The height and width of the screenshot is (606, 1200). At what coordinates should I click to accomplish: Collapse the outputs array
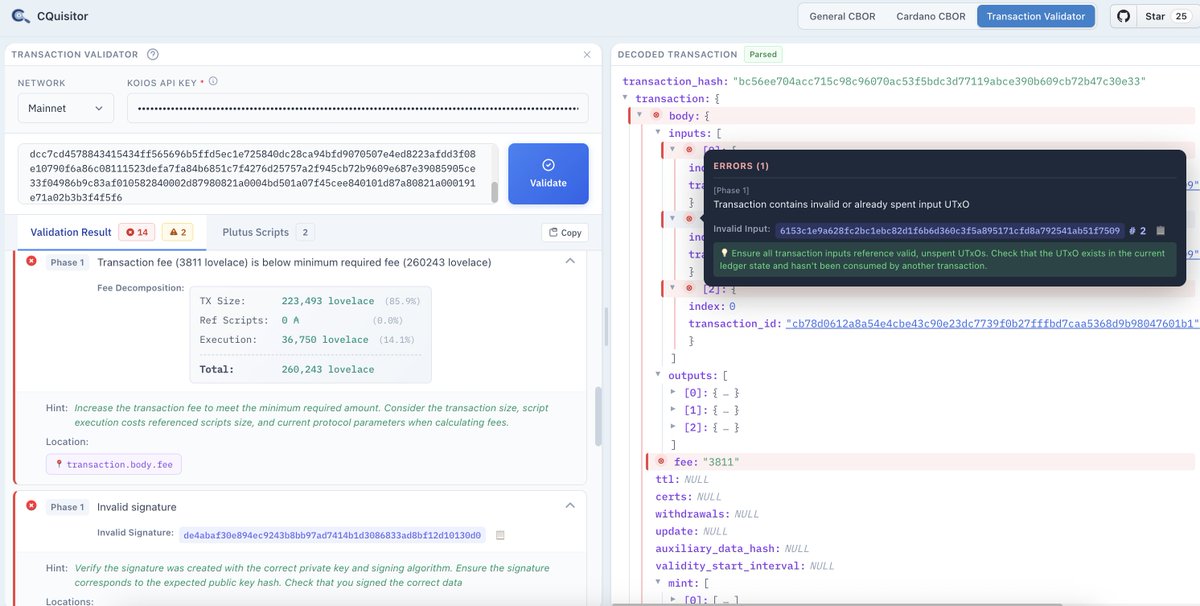coord(657,375)
